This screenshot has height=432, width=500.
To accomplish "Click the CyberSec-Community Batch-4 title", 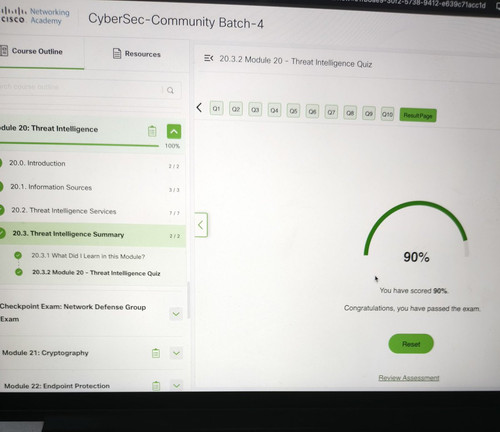I will coord(176,21).
